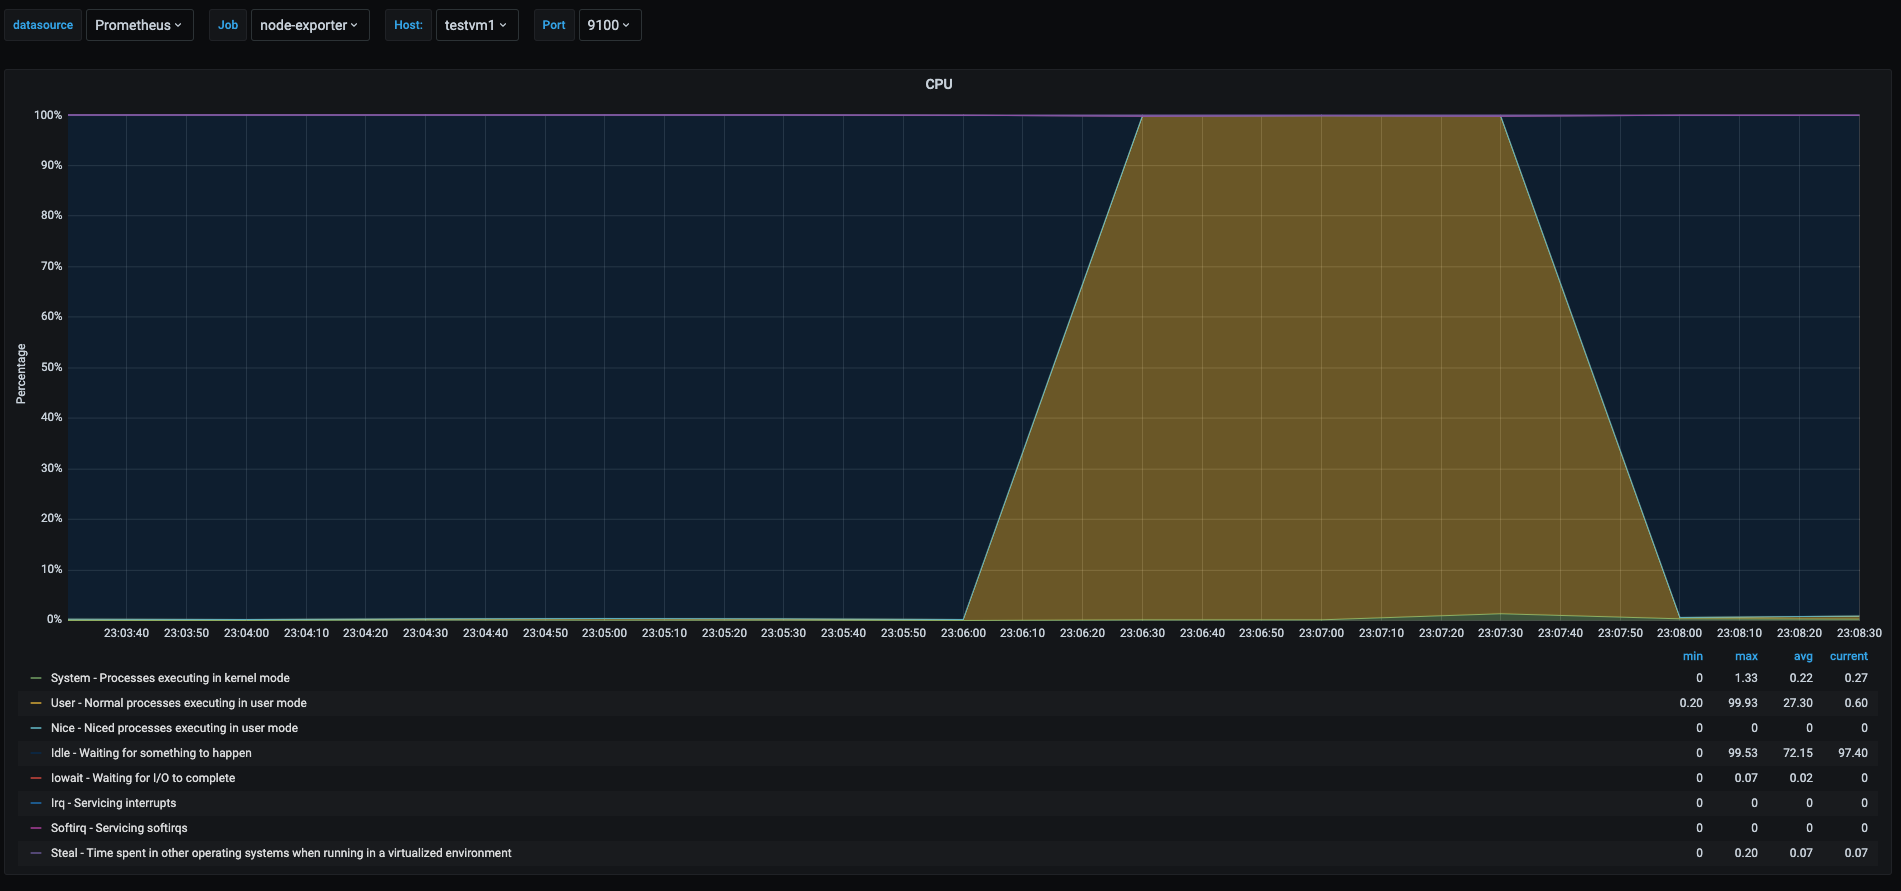
Task: Expand the node-exporter Job dropdown
Action: (309, 25)
